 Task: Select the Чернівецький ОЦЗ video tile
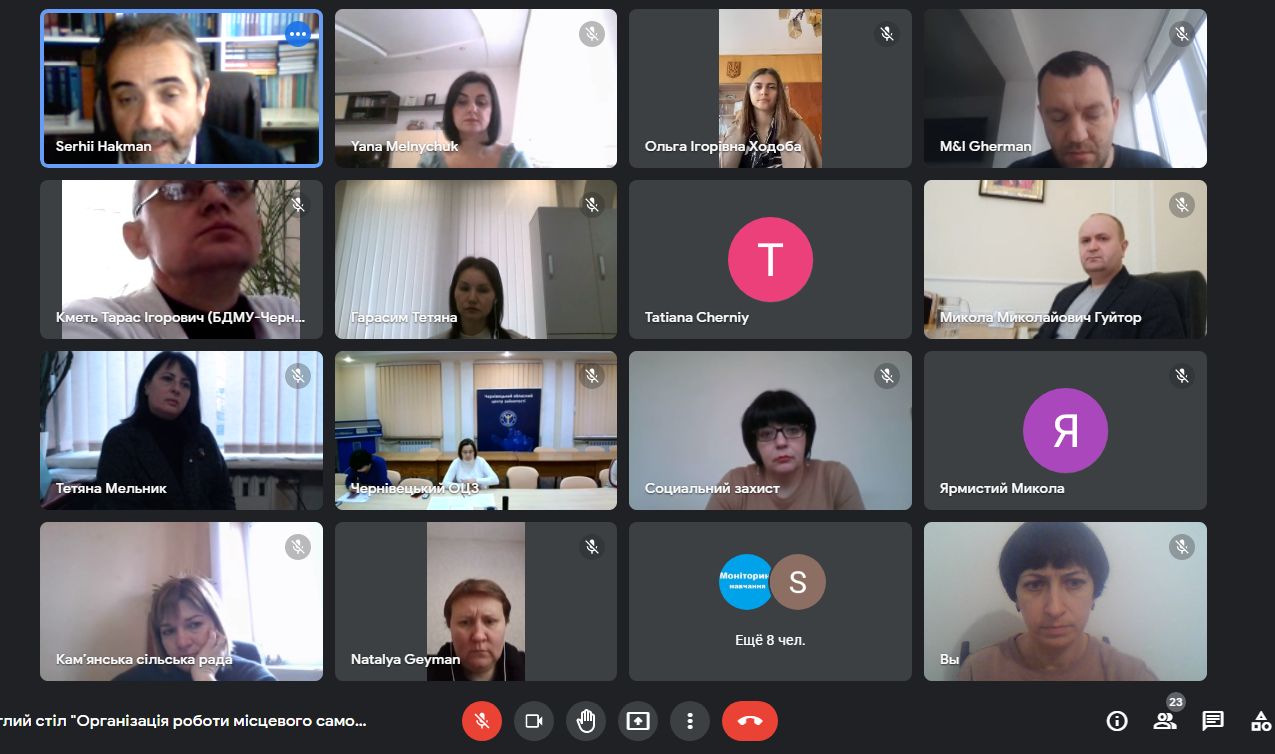[x=475, y=430]
